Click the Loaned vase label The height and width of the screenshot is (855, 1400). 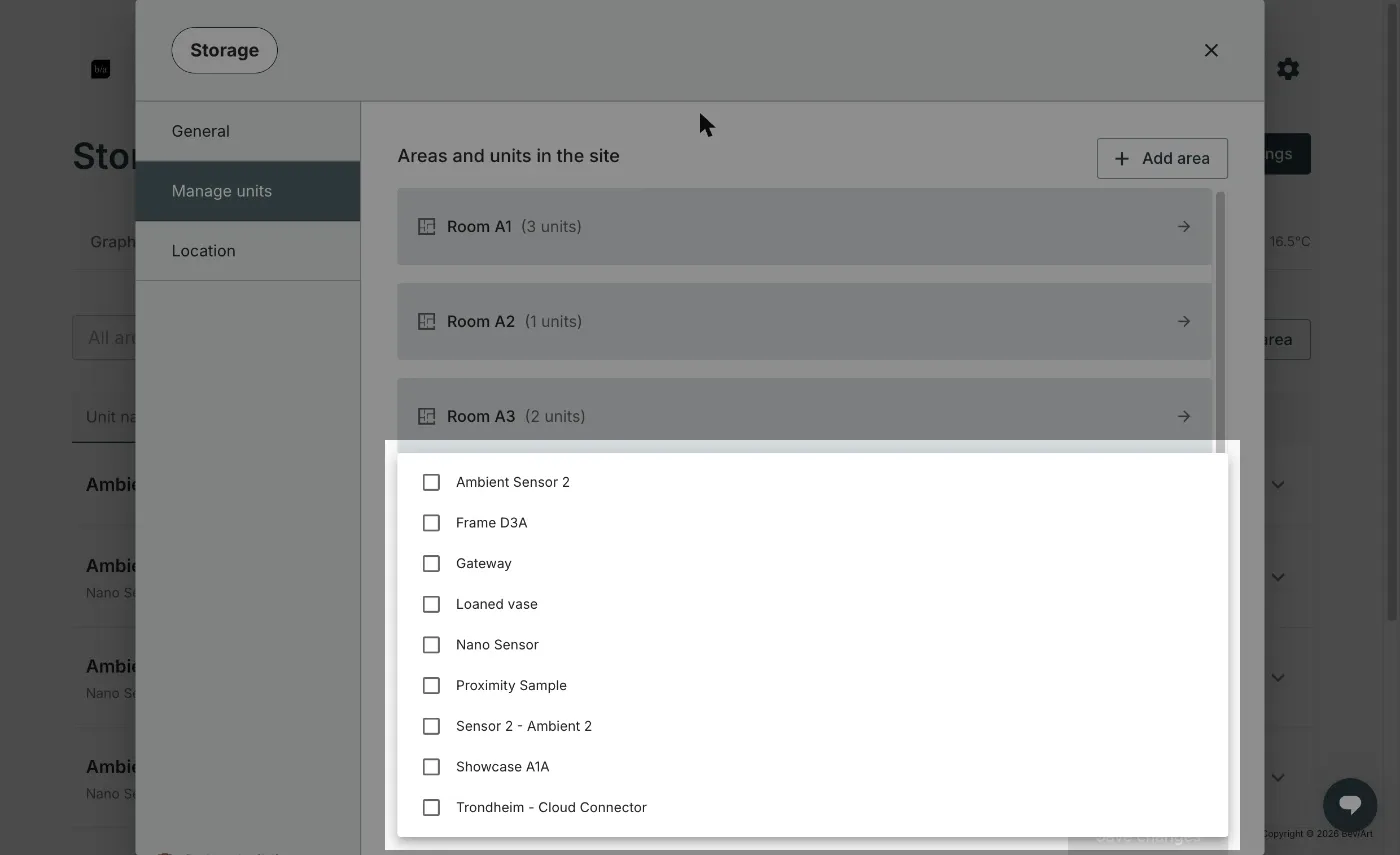point(497,604)
